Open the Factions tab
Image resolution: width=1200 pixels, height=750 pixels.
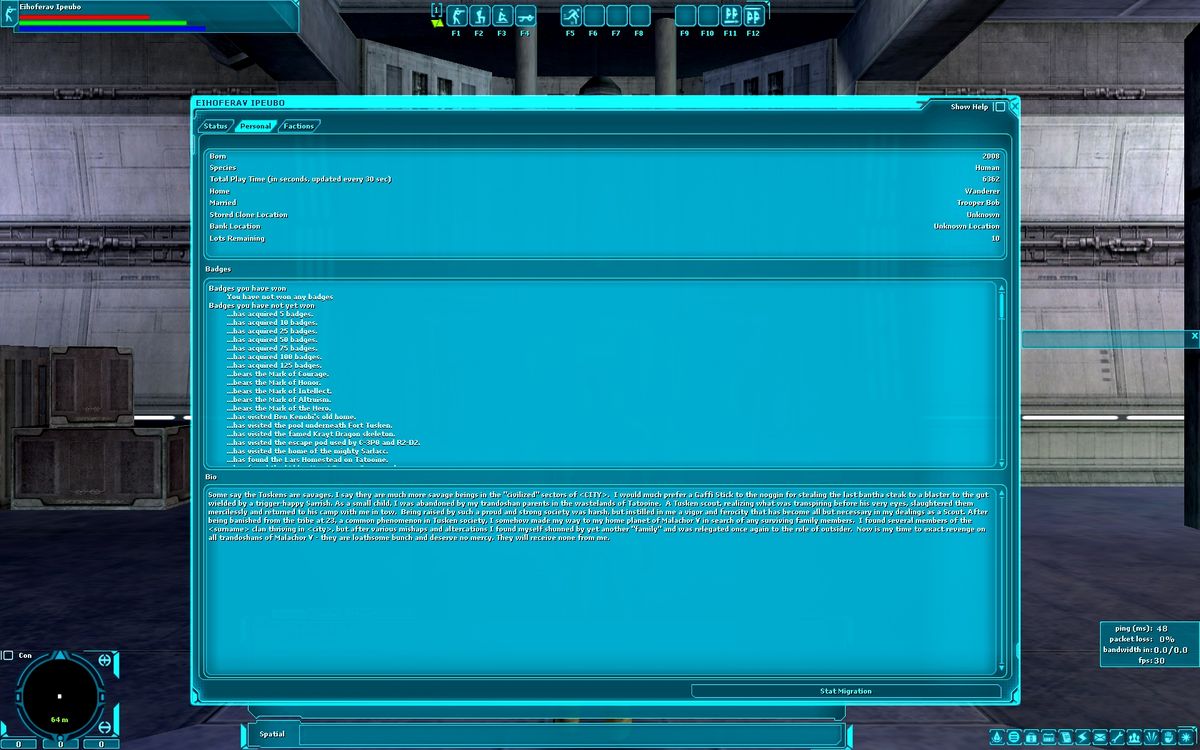click(298, 126)
